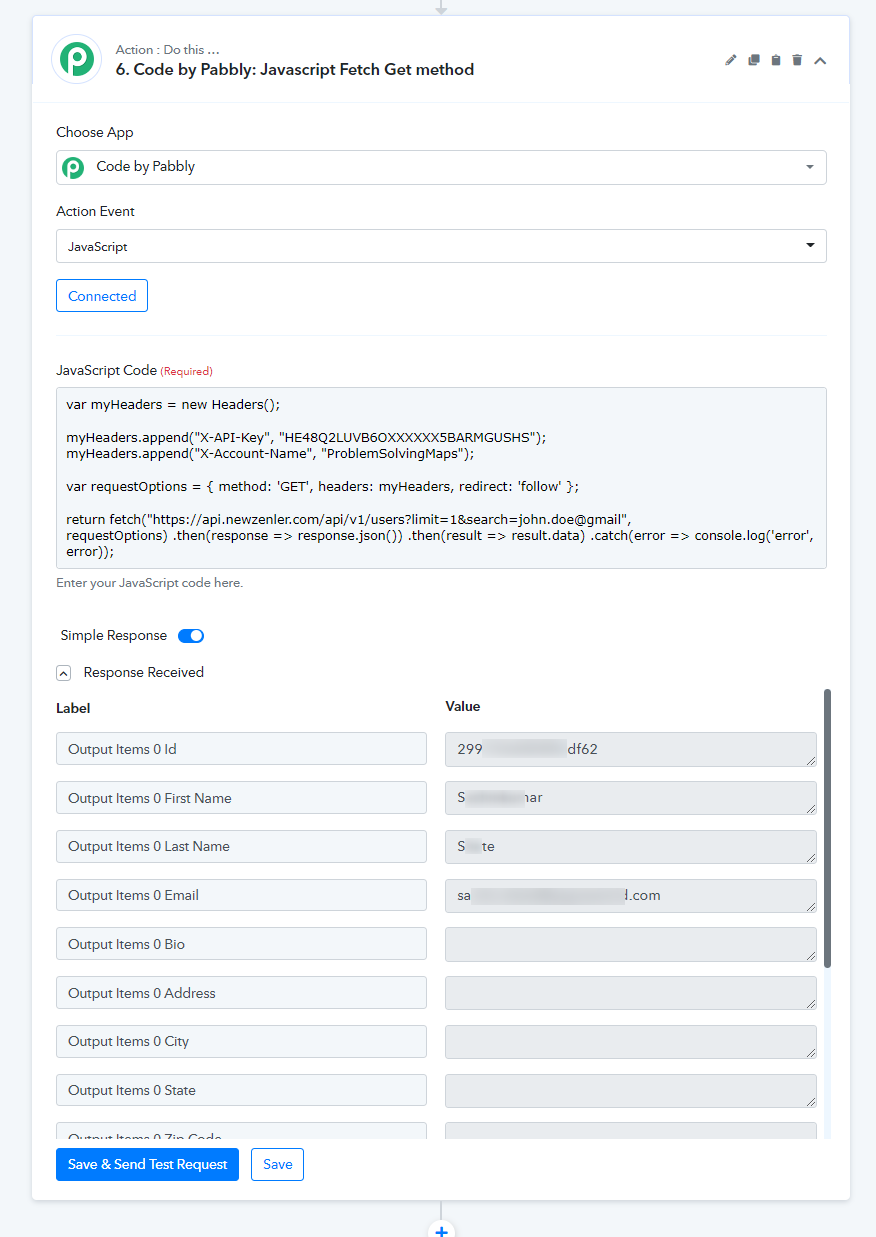The image size is (876, 1237).
Task: Click the Output Items 0 City value field
Action: tap(630, 1042)
